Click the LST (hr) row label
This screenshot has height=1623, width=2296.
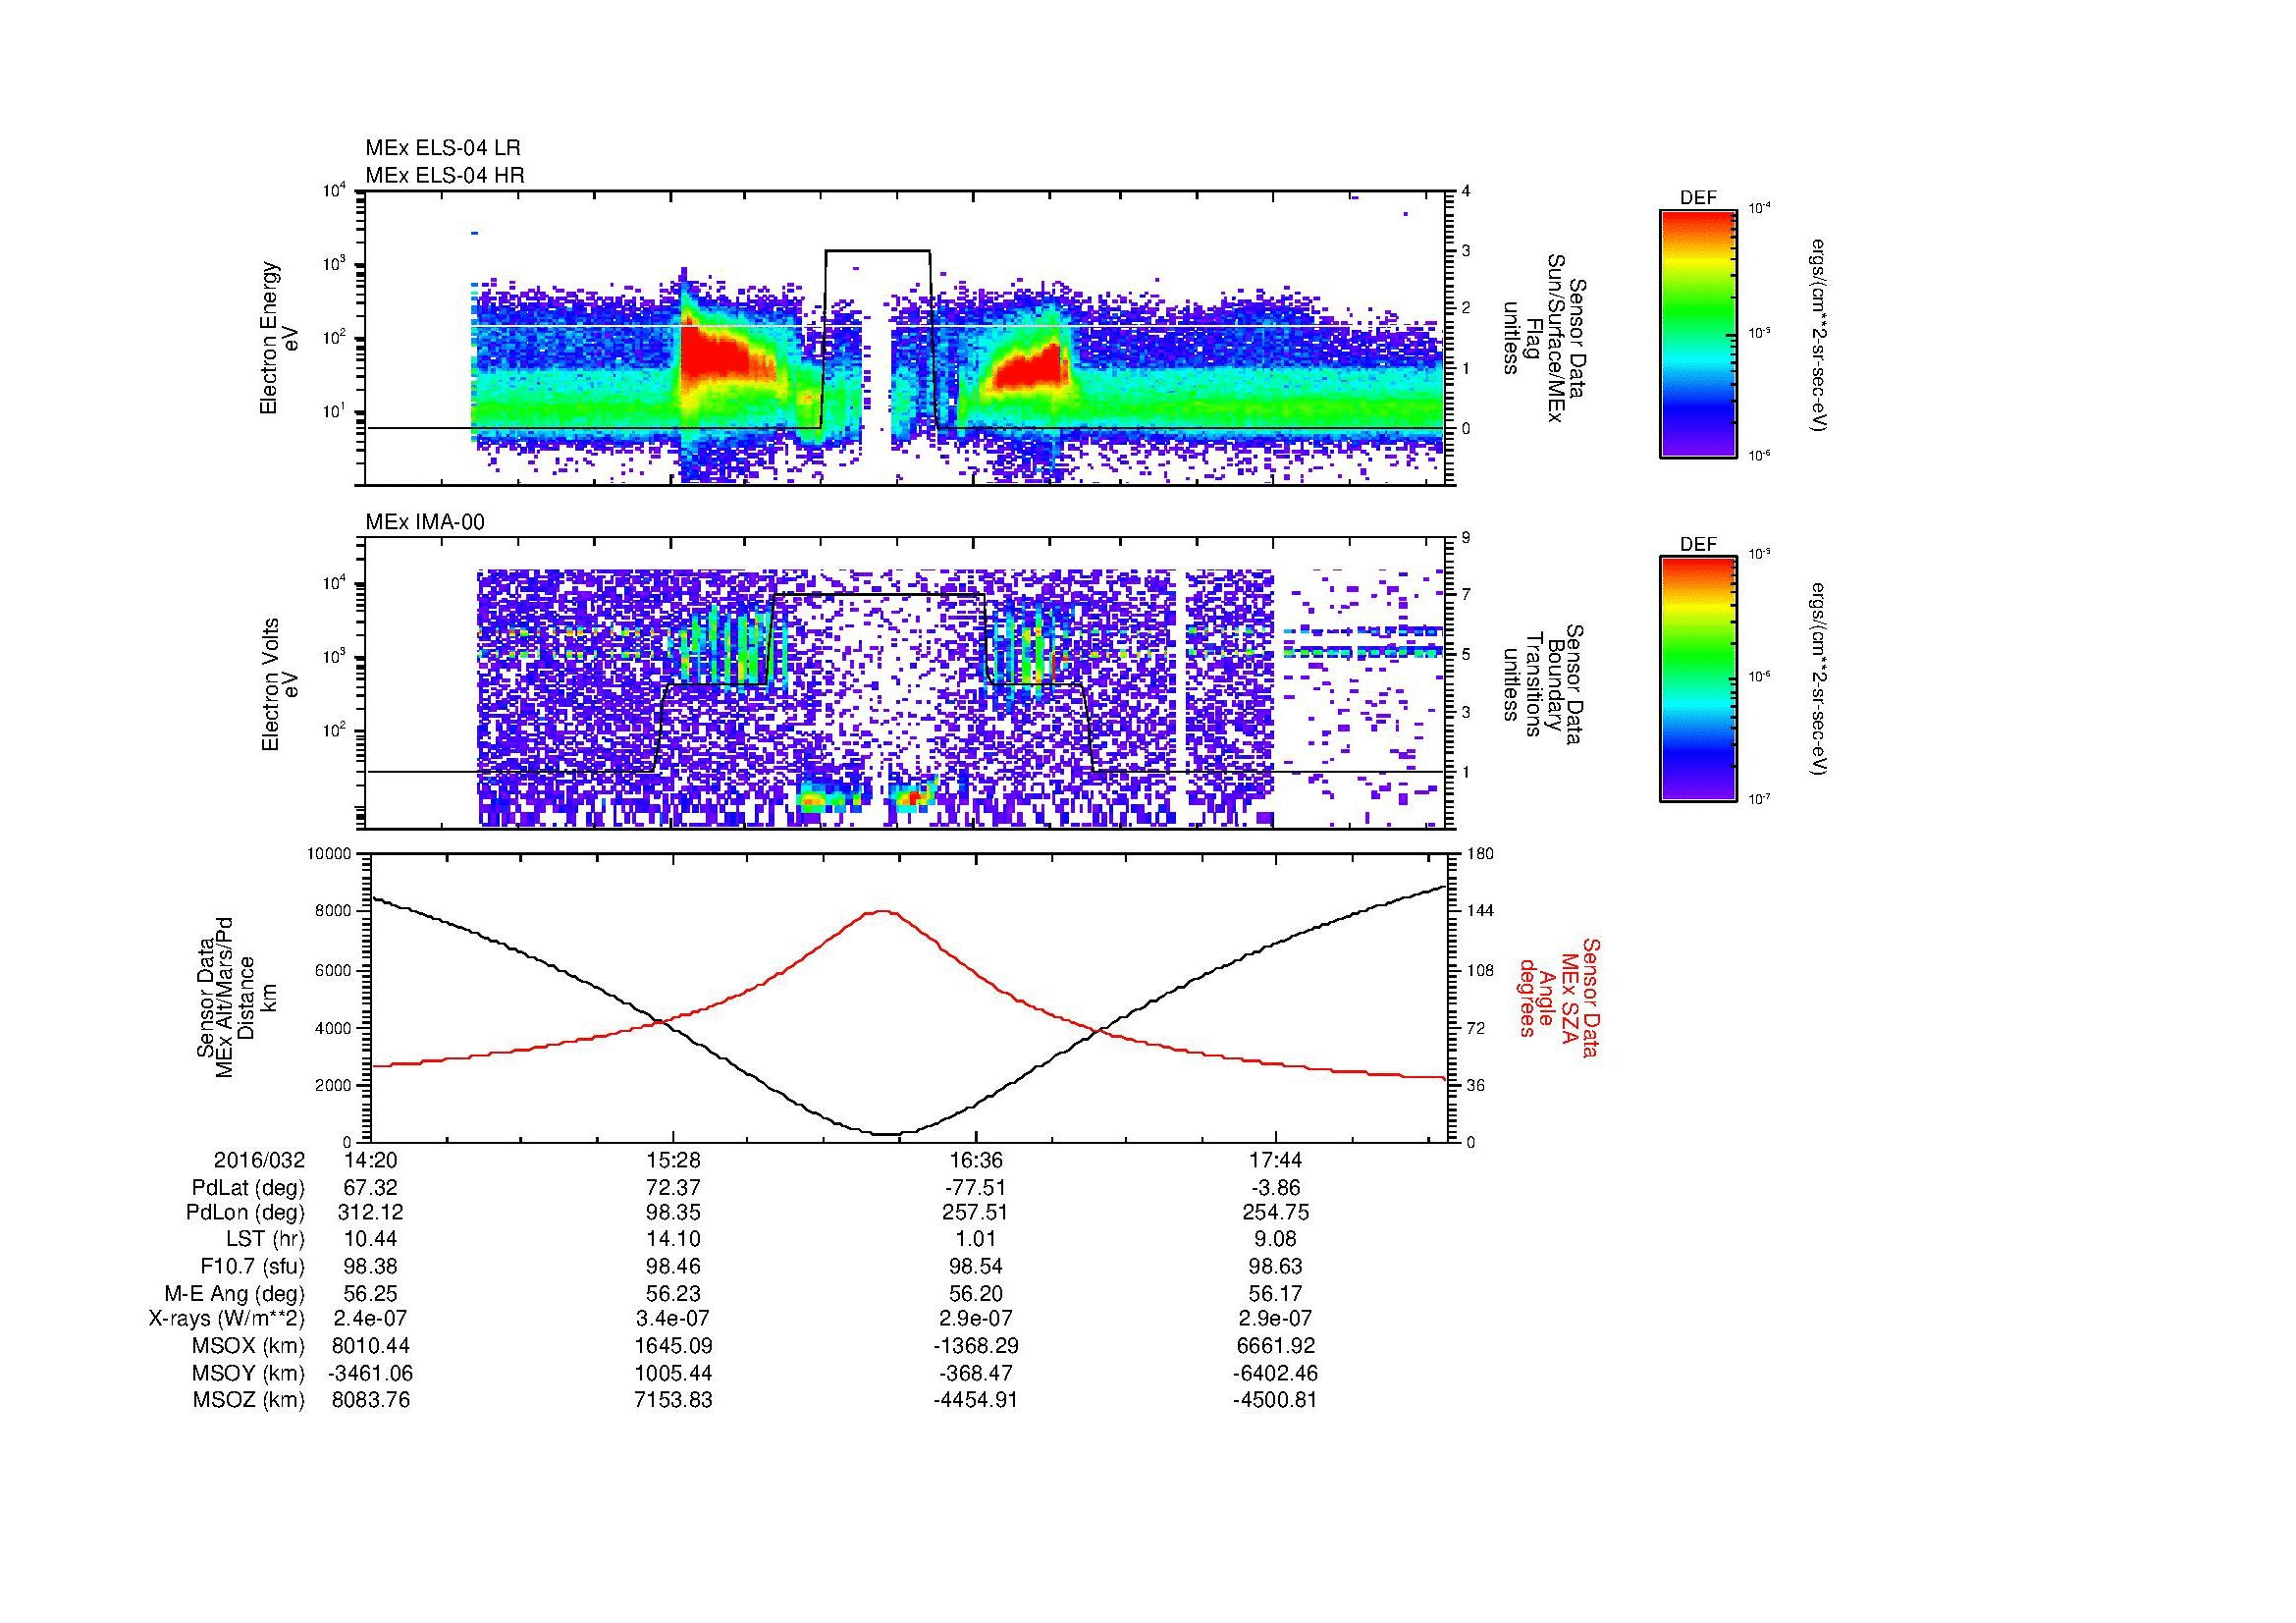coord(265,1240)
